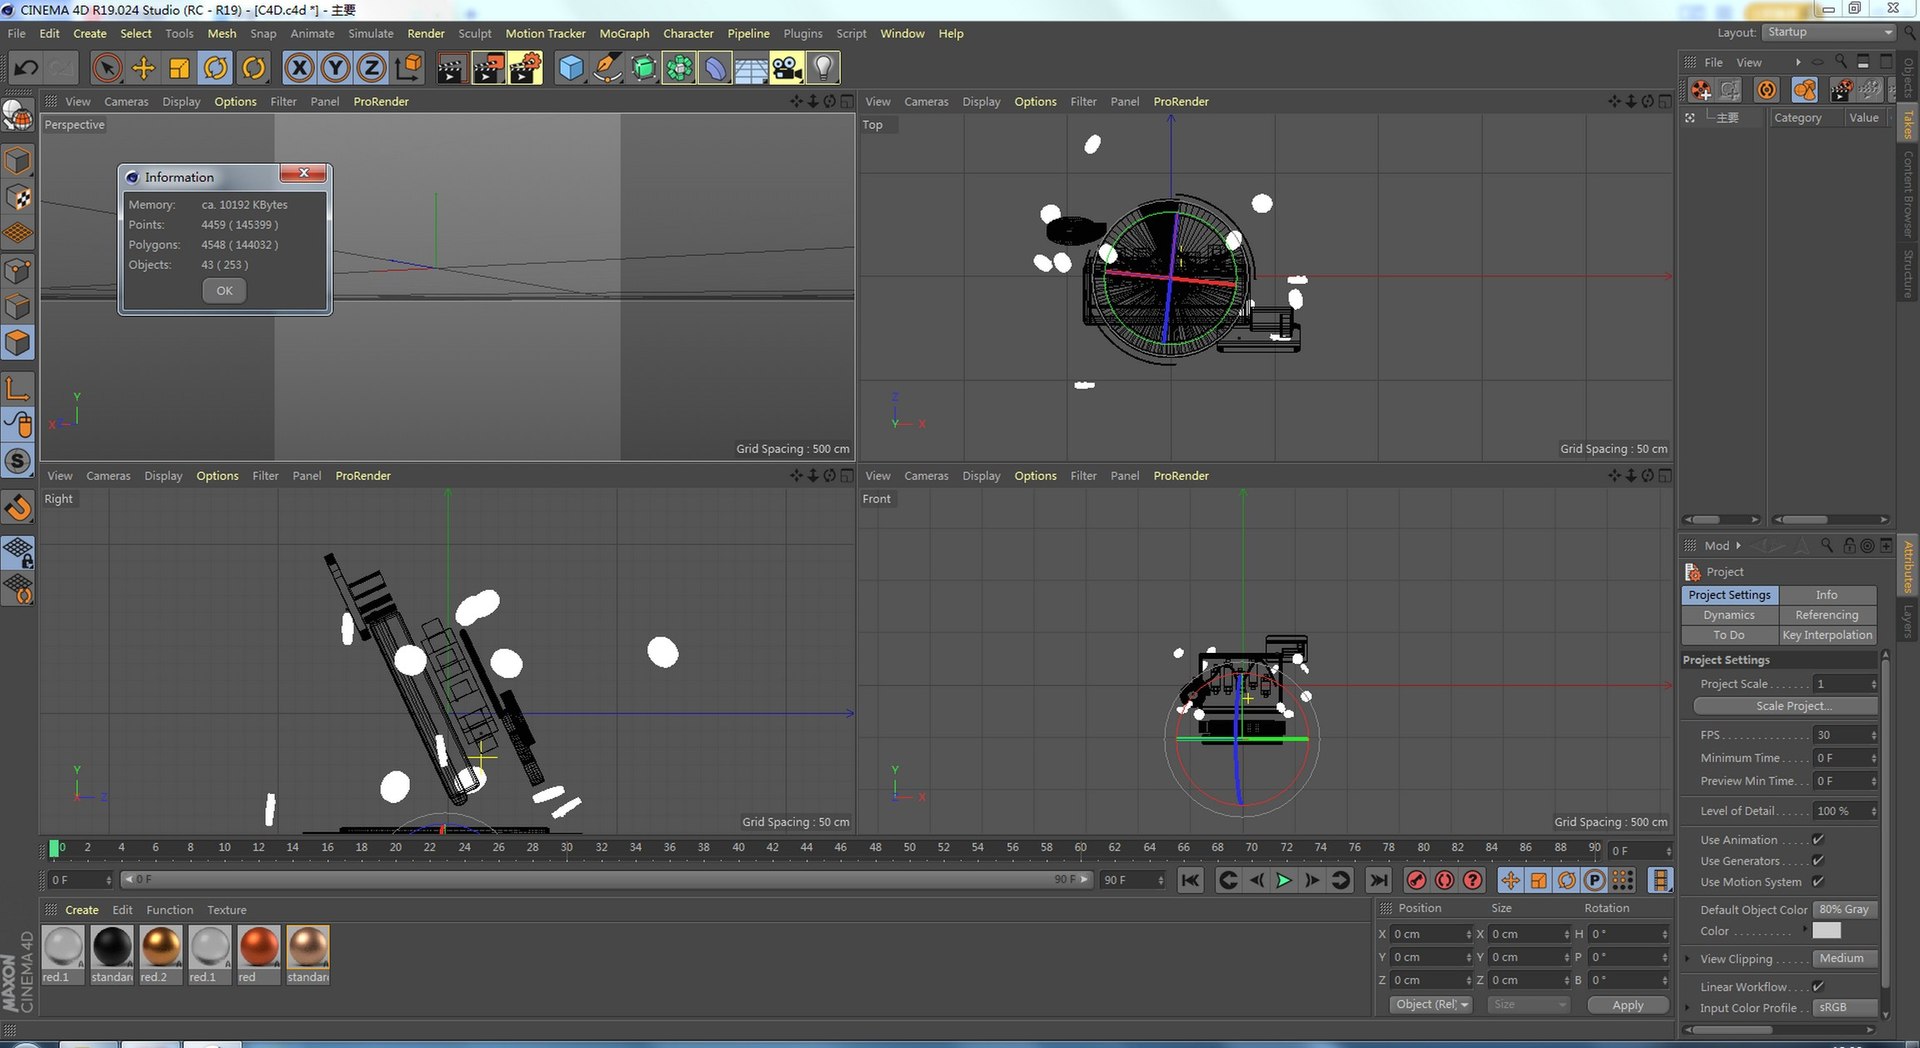This screenshot has width=1920, height=1048.
Task: Click the Color swatch in Project Settings
Action: [1826, 931]
